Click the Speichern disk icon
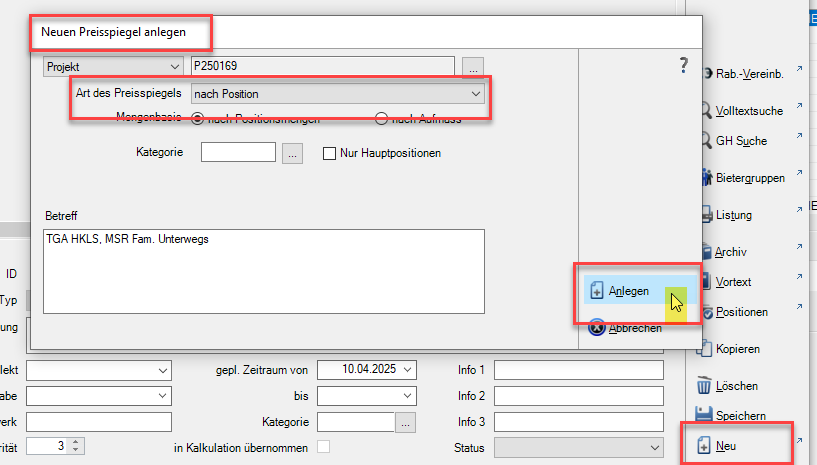 [704, 414]
